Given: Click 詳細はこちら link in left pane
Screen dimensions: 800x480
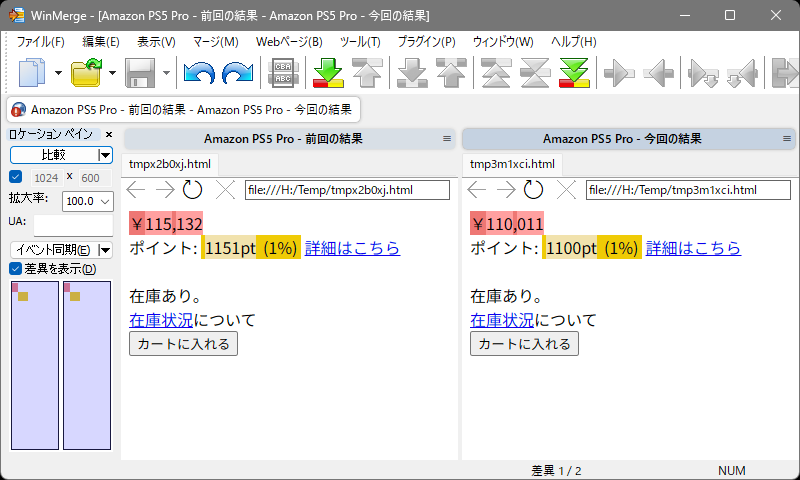Looking at the screenshot, I should [x=353, y=248].
